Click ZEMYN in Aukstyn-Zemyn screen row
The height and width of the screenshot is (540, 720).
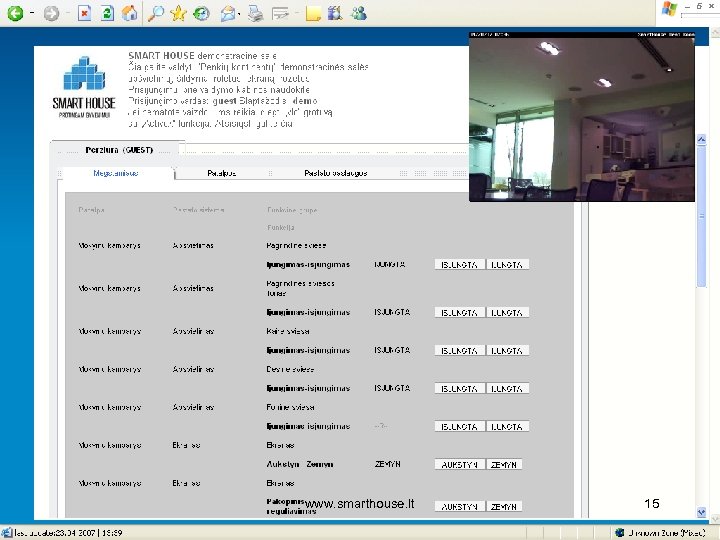(504, 465)
